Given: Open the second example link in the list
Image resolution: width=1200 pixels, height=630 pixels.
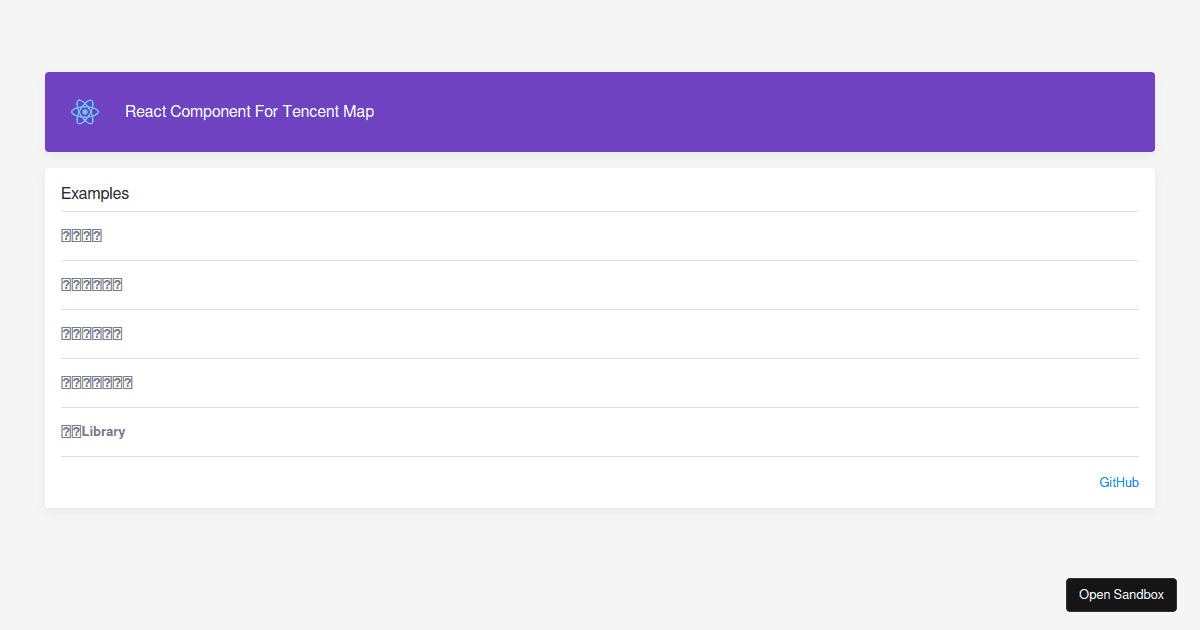Looking at the screenshot, I should pos(92,285).
